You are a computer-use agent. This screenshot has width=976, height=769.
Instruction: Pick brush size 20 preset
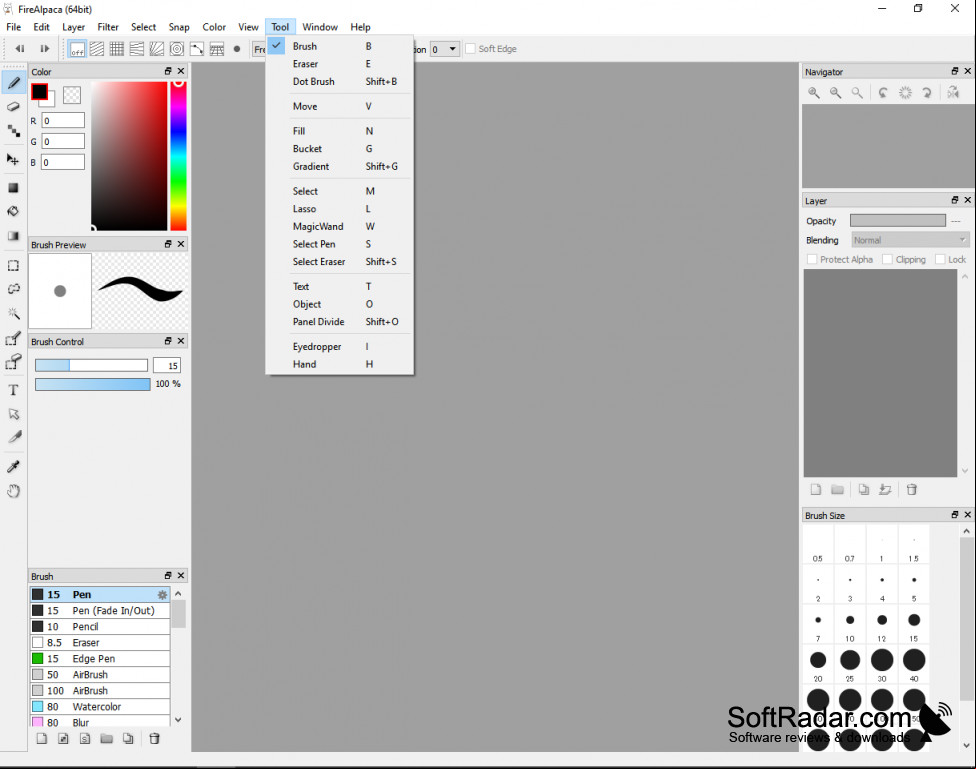point(818,664)
